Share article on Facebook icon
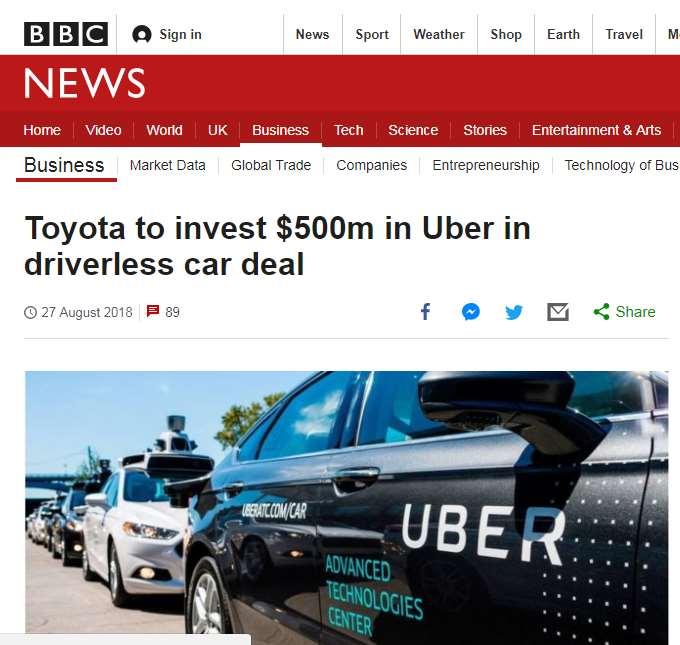Screen dimensions: 680x645 [426, 312]
